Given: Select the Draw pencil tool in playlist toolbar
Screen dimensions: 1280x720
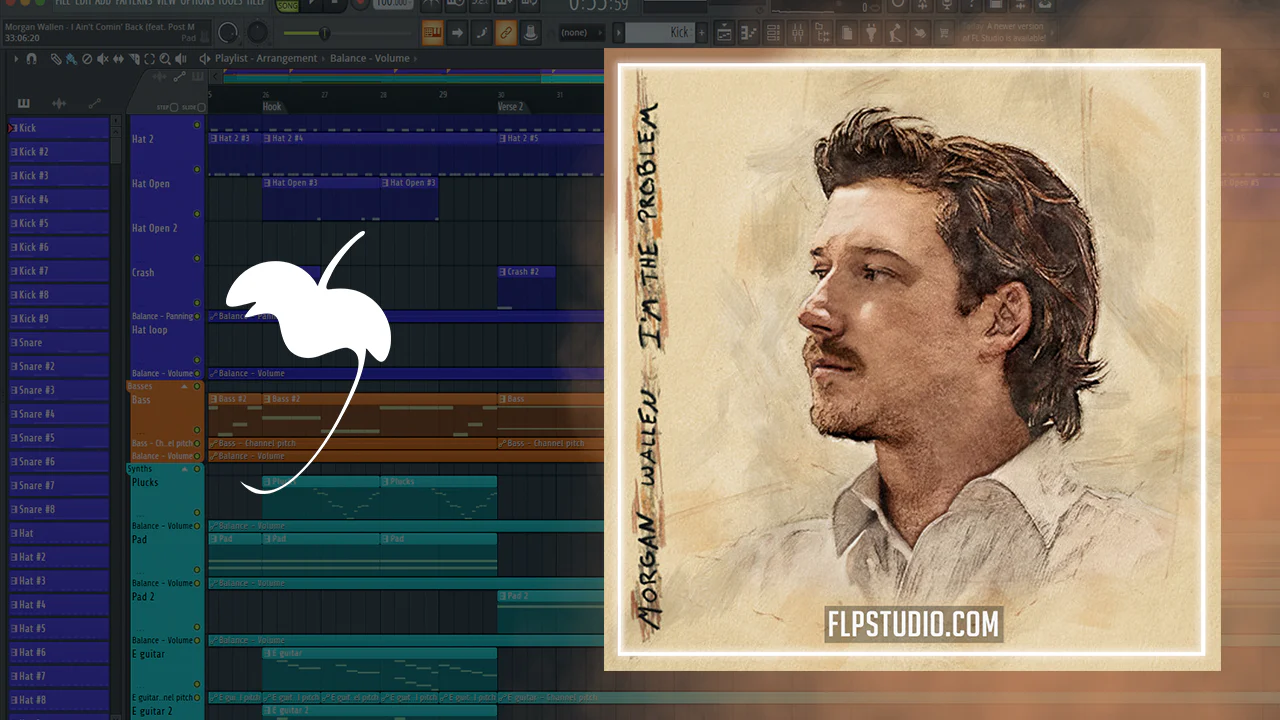Looking at the screenshot, I should coord(56,59).
